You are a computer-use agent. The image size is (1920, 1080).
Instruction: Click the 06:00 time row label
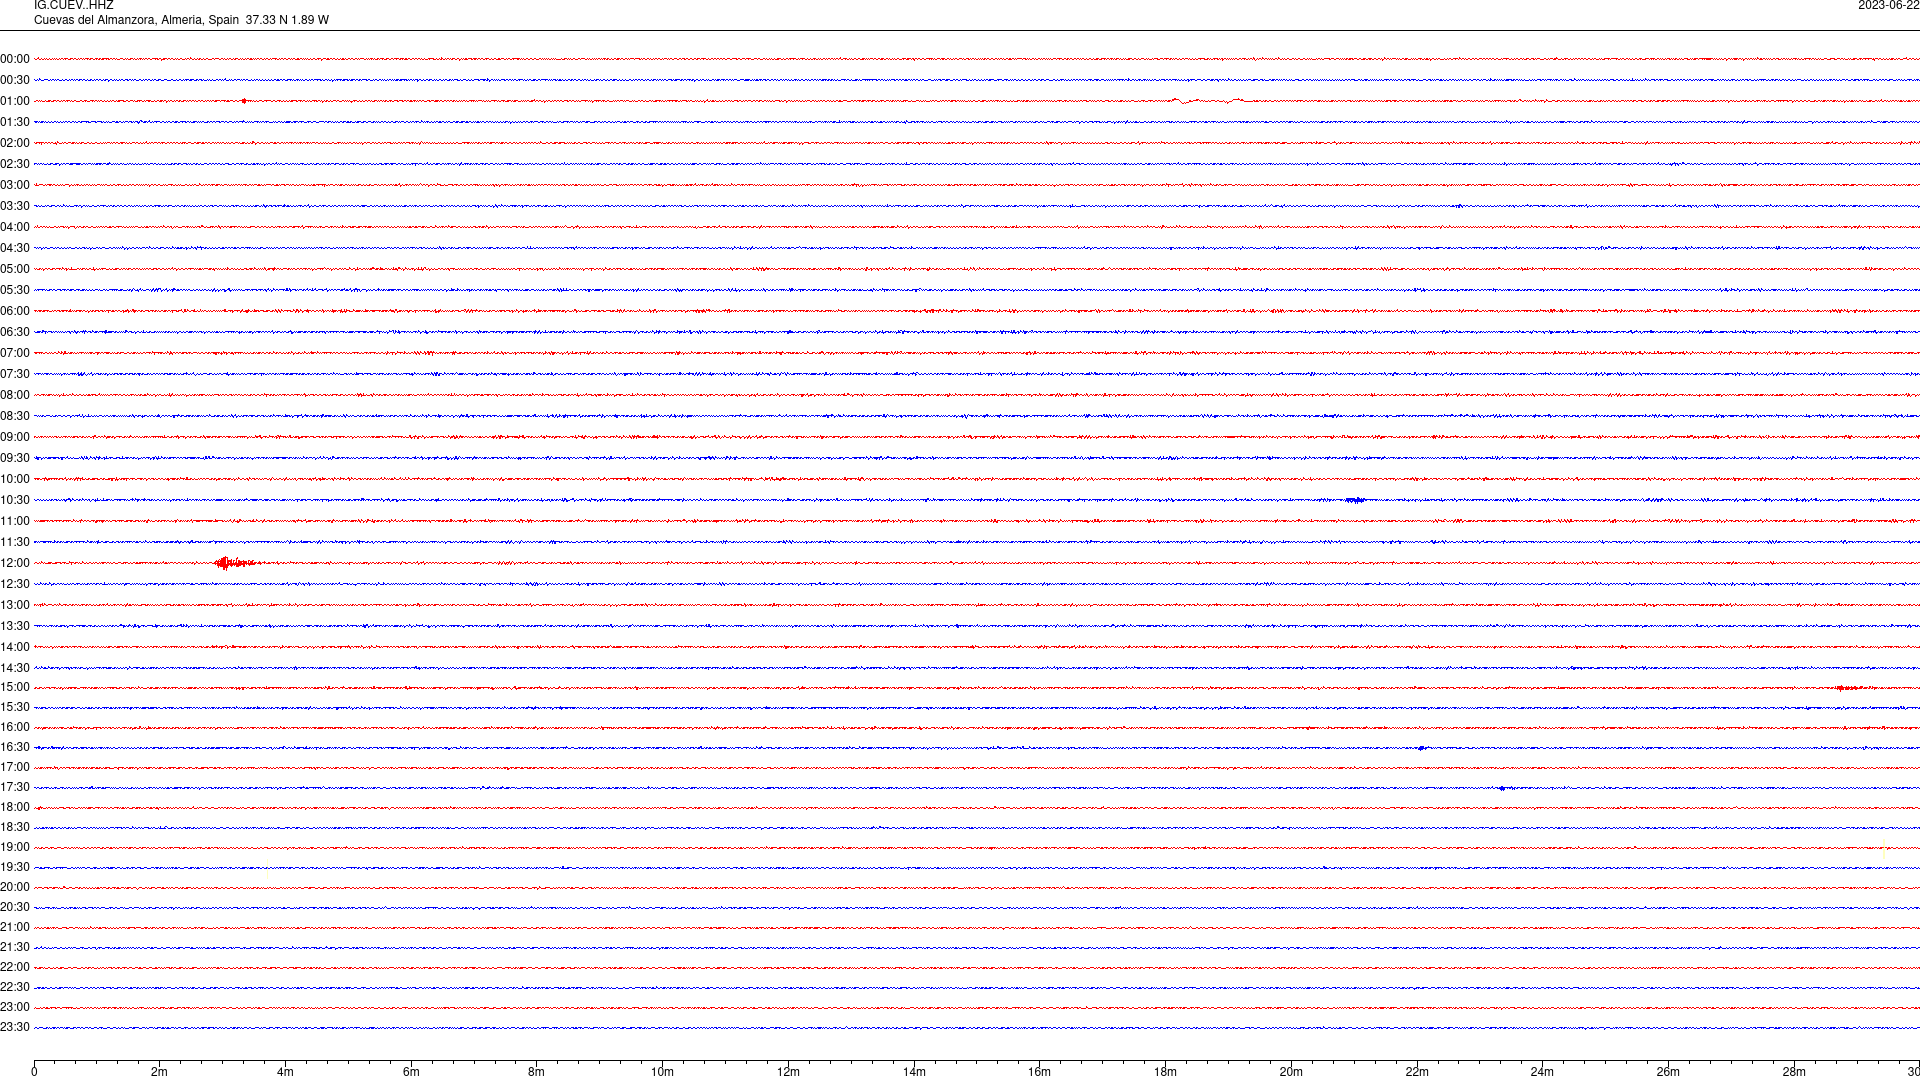click(15, 311)
